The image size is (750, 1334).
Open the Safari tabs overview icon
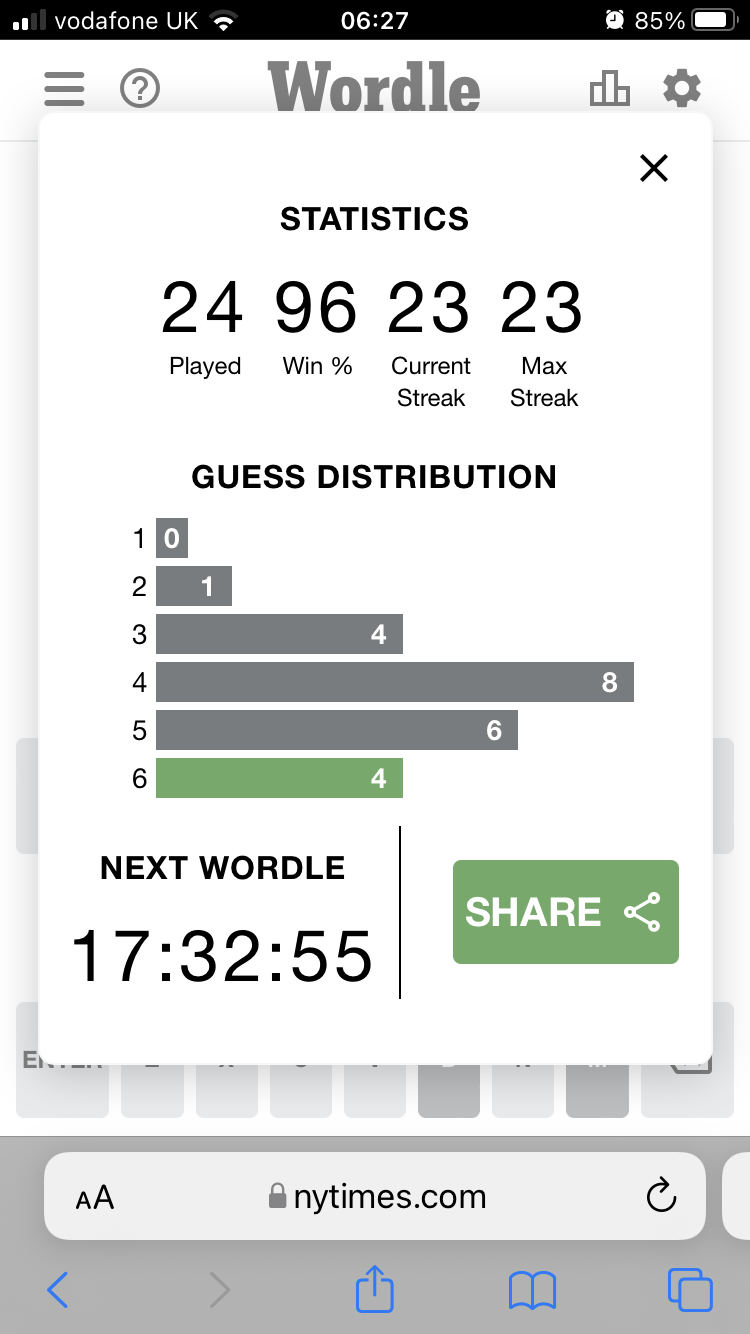[x=690, y=1289]
